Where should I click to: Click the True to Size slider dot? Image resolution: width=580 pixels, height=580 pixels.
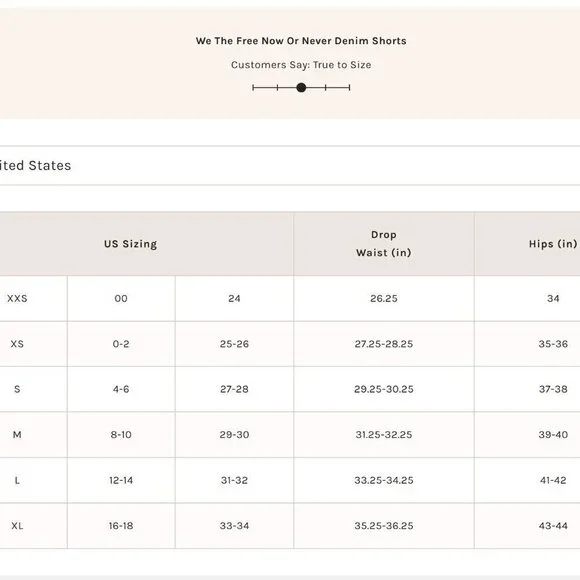[301, 88]
